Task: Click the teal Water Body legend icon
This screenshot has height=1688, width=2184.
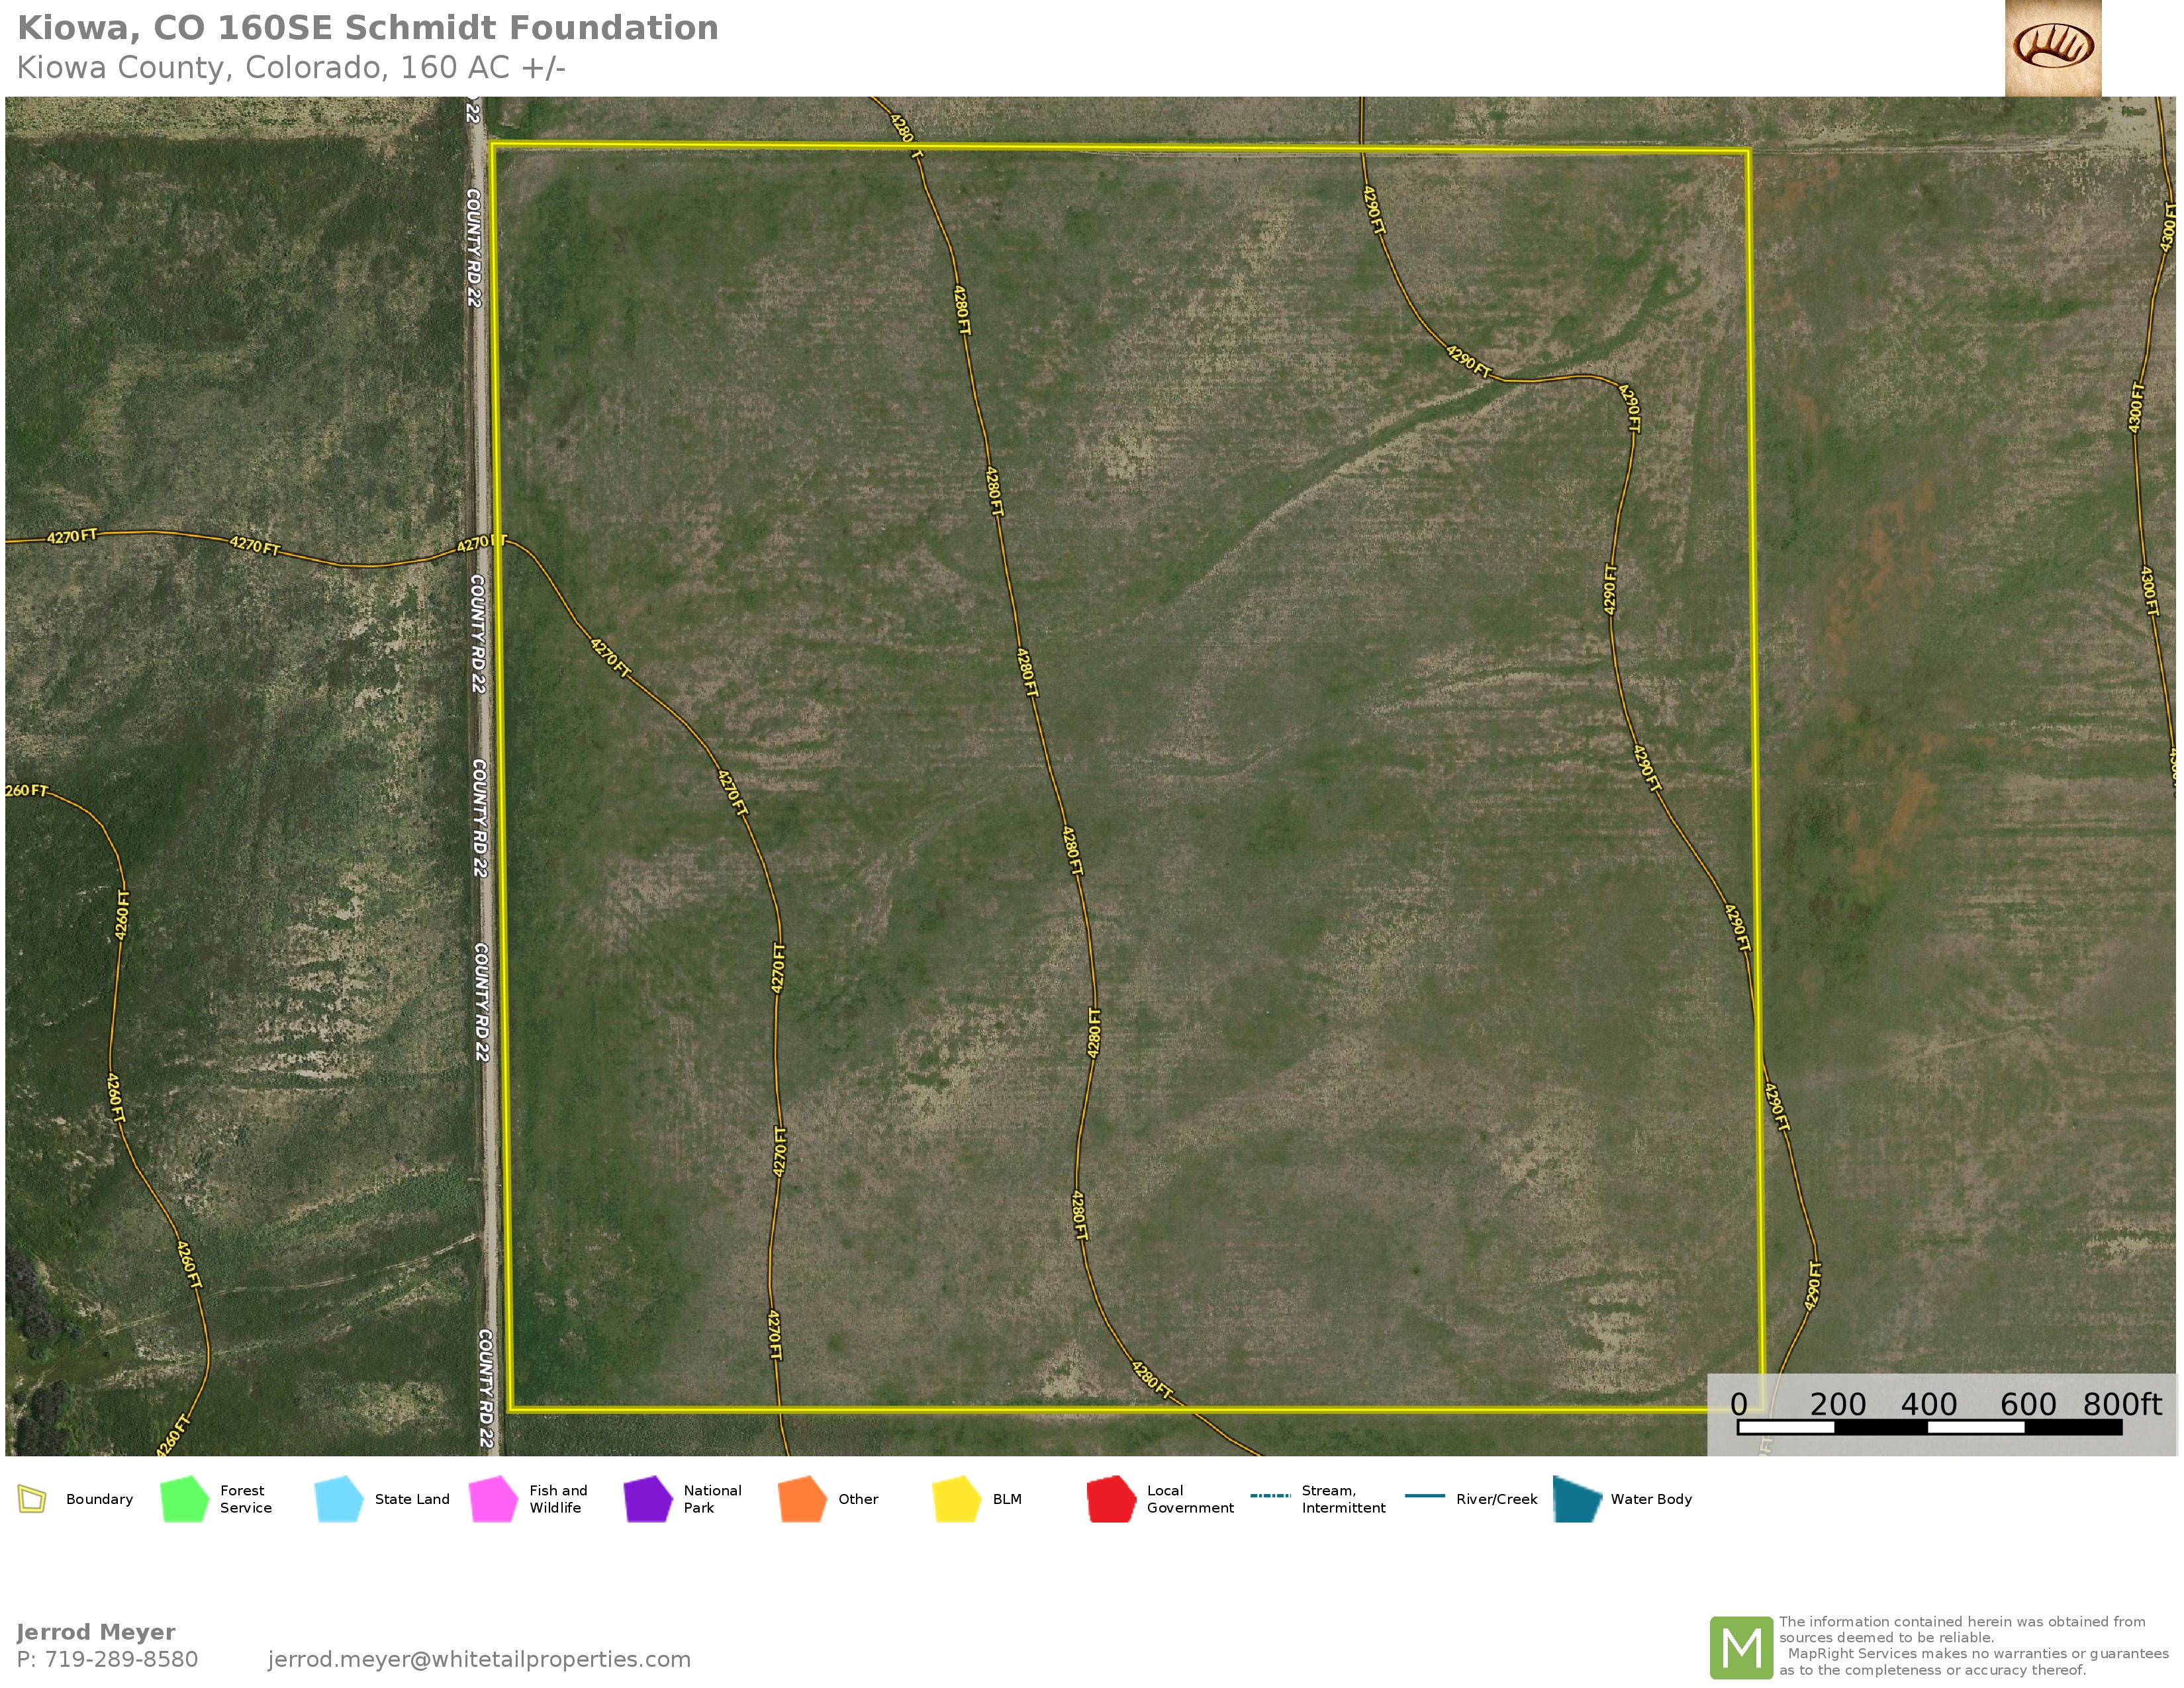Action: pos(1577,1499)
